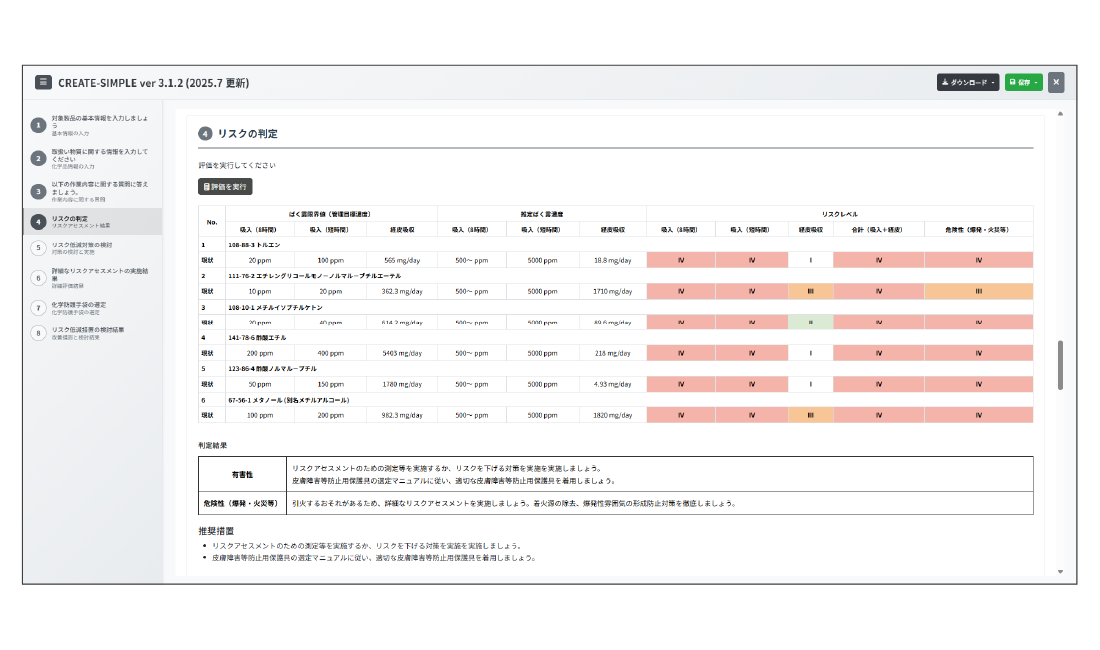Click the step 7 circle icon
The image size is (1100, 650).
click(38, 307)
